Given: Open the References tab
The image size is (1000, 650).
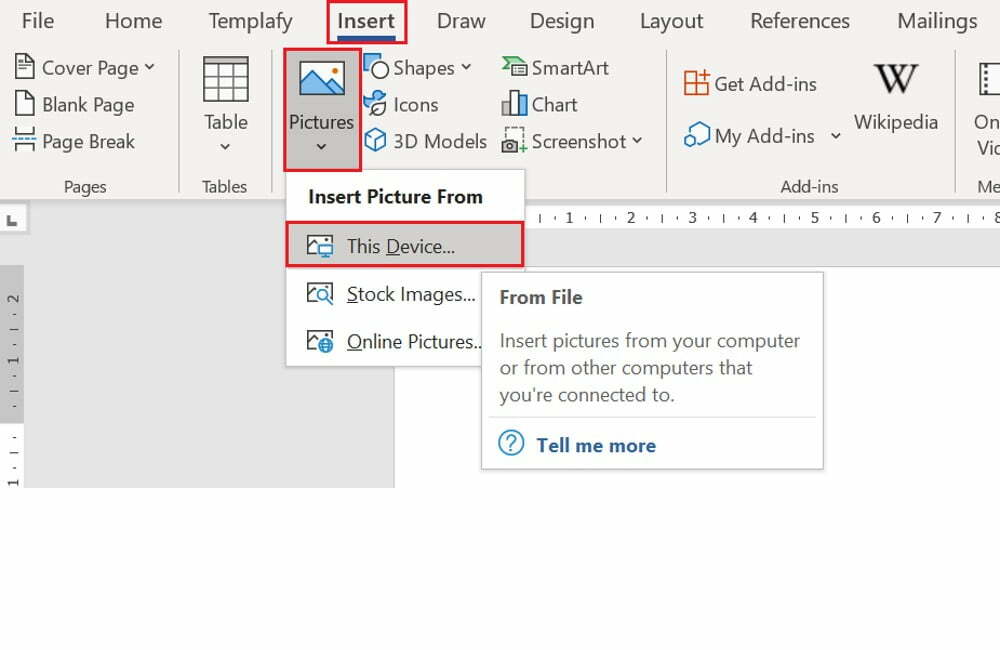Looking at the screenshot, I should pyautogui.click(x=800, y=21).
